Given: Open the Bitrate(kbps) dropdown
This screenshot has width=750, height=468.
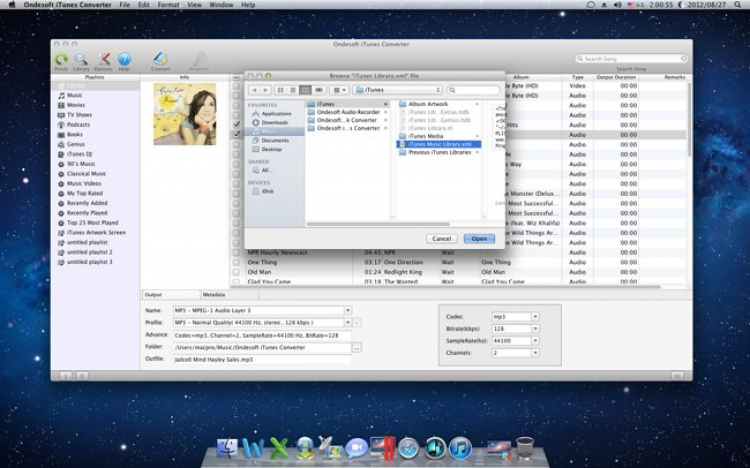Looking at the screenshot, I should click(535, 329).
